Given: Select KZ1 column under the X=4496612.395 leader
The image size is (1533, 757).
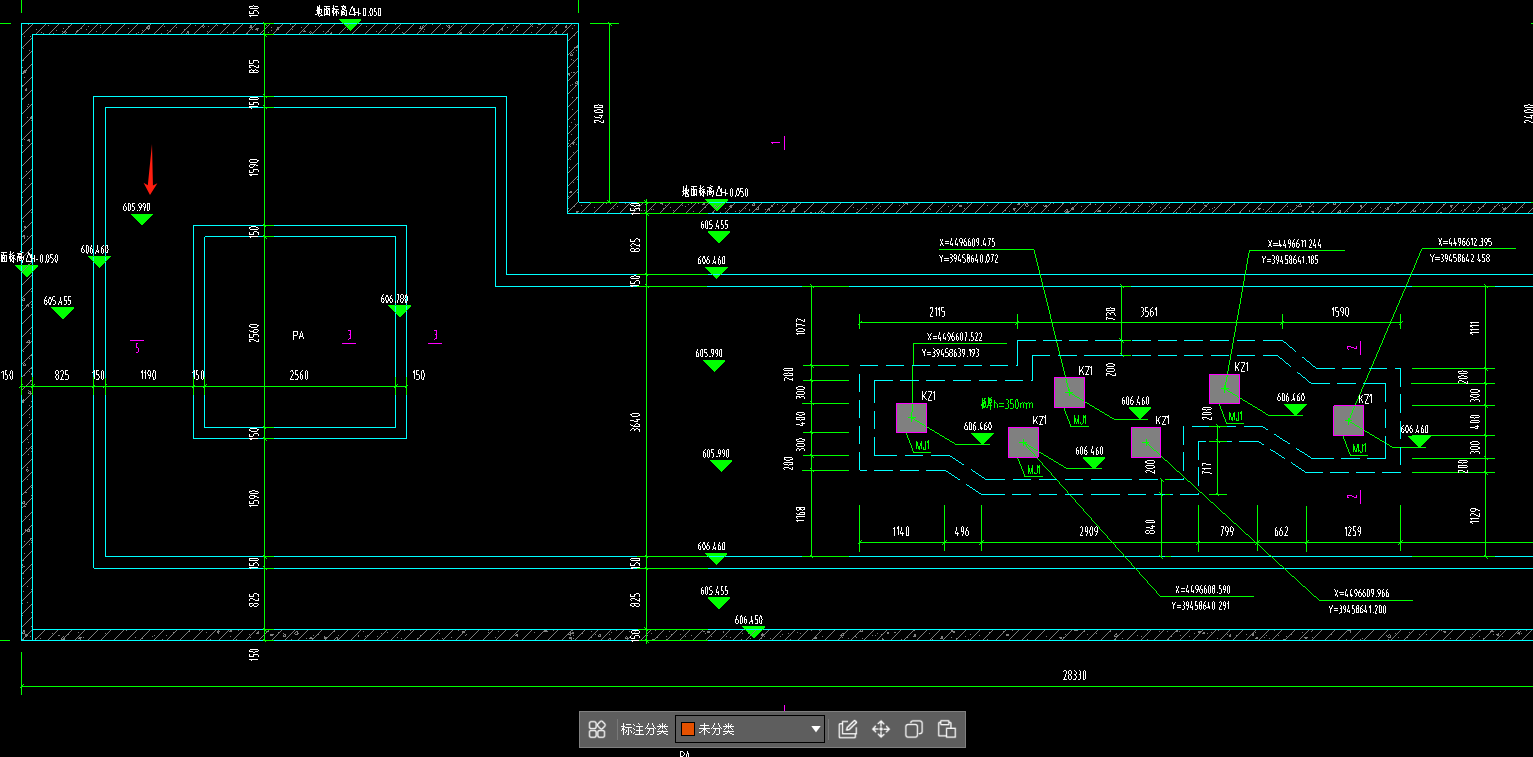Looking at the screenshot, I should 1348,420.
